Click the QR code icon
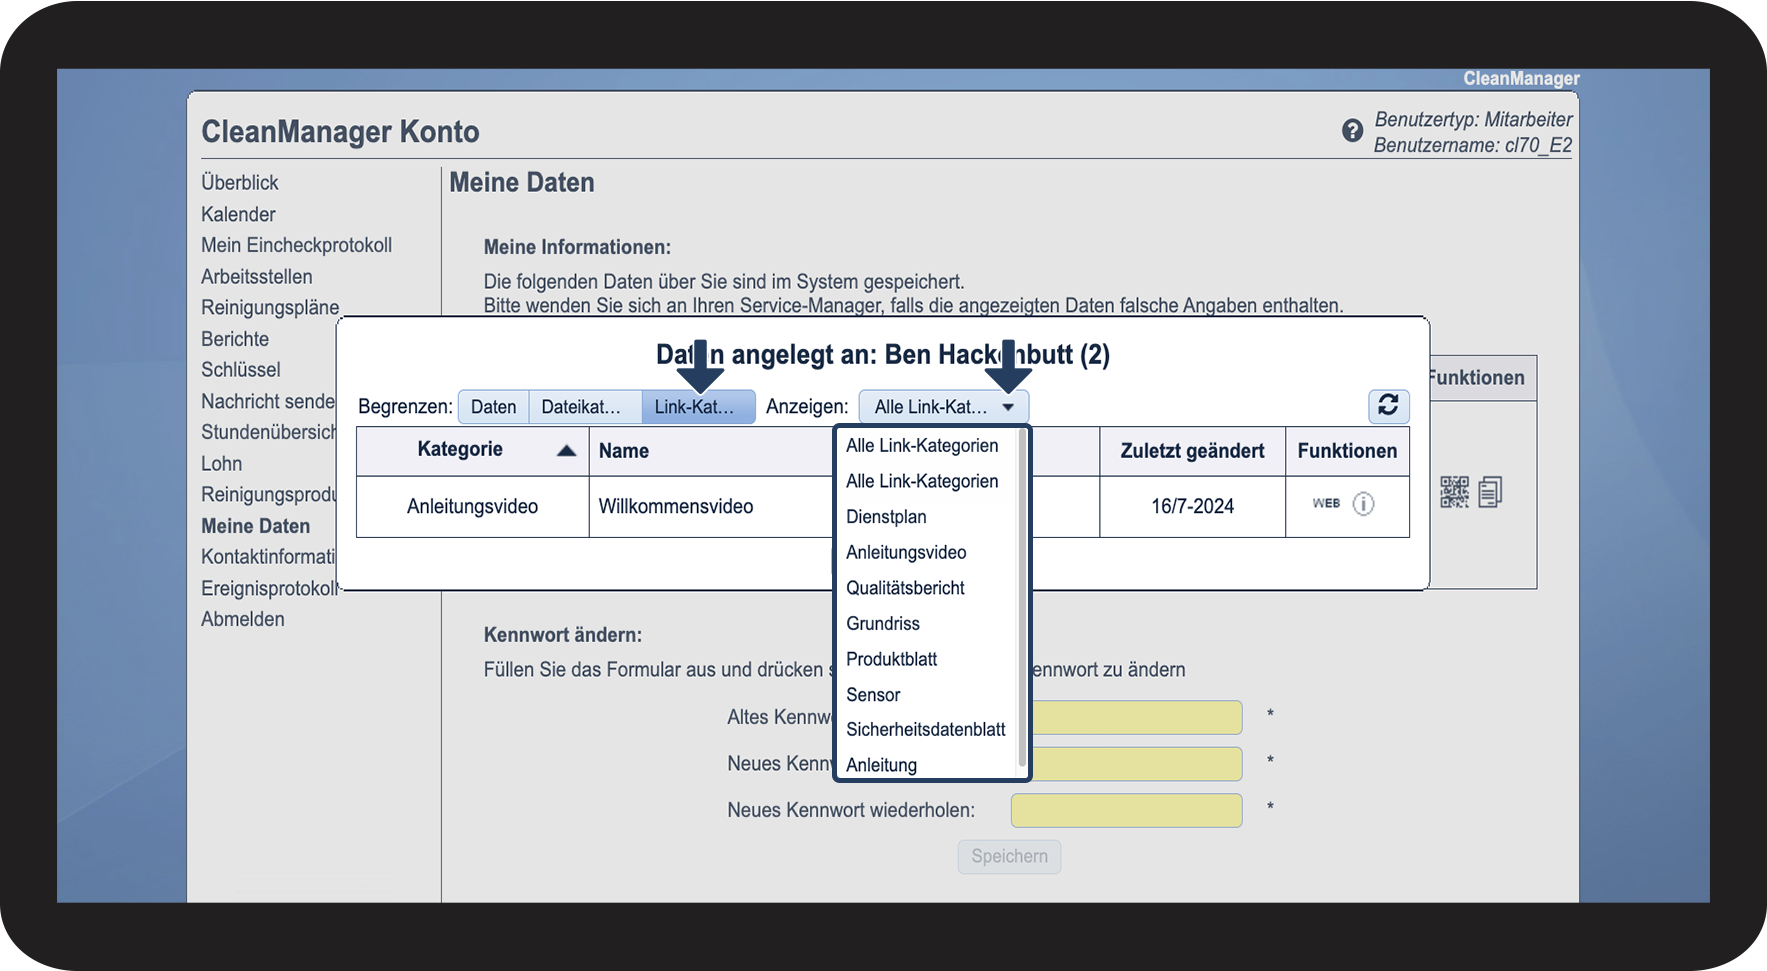This screenshot has width=1767, height=971. [x=1454, y=492]
